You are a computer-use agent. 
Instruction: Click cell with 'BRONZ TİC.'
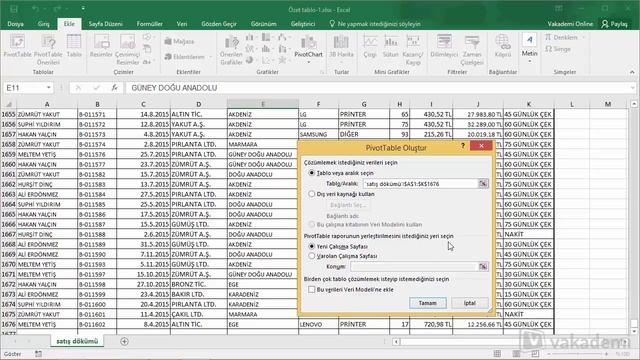pos(198,284)
